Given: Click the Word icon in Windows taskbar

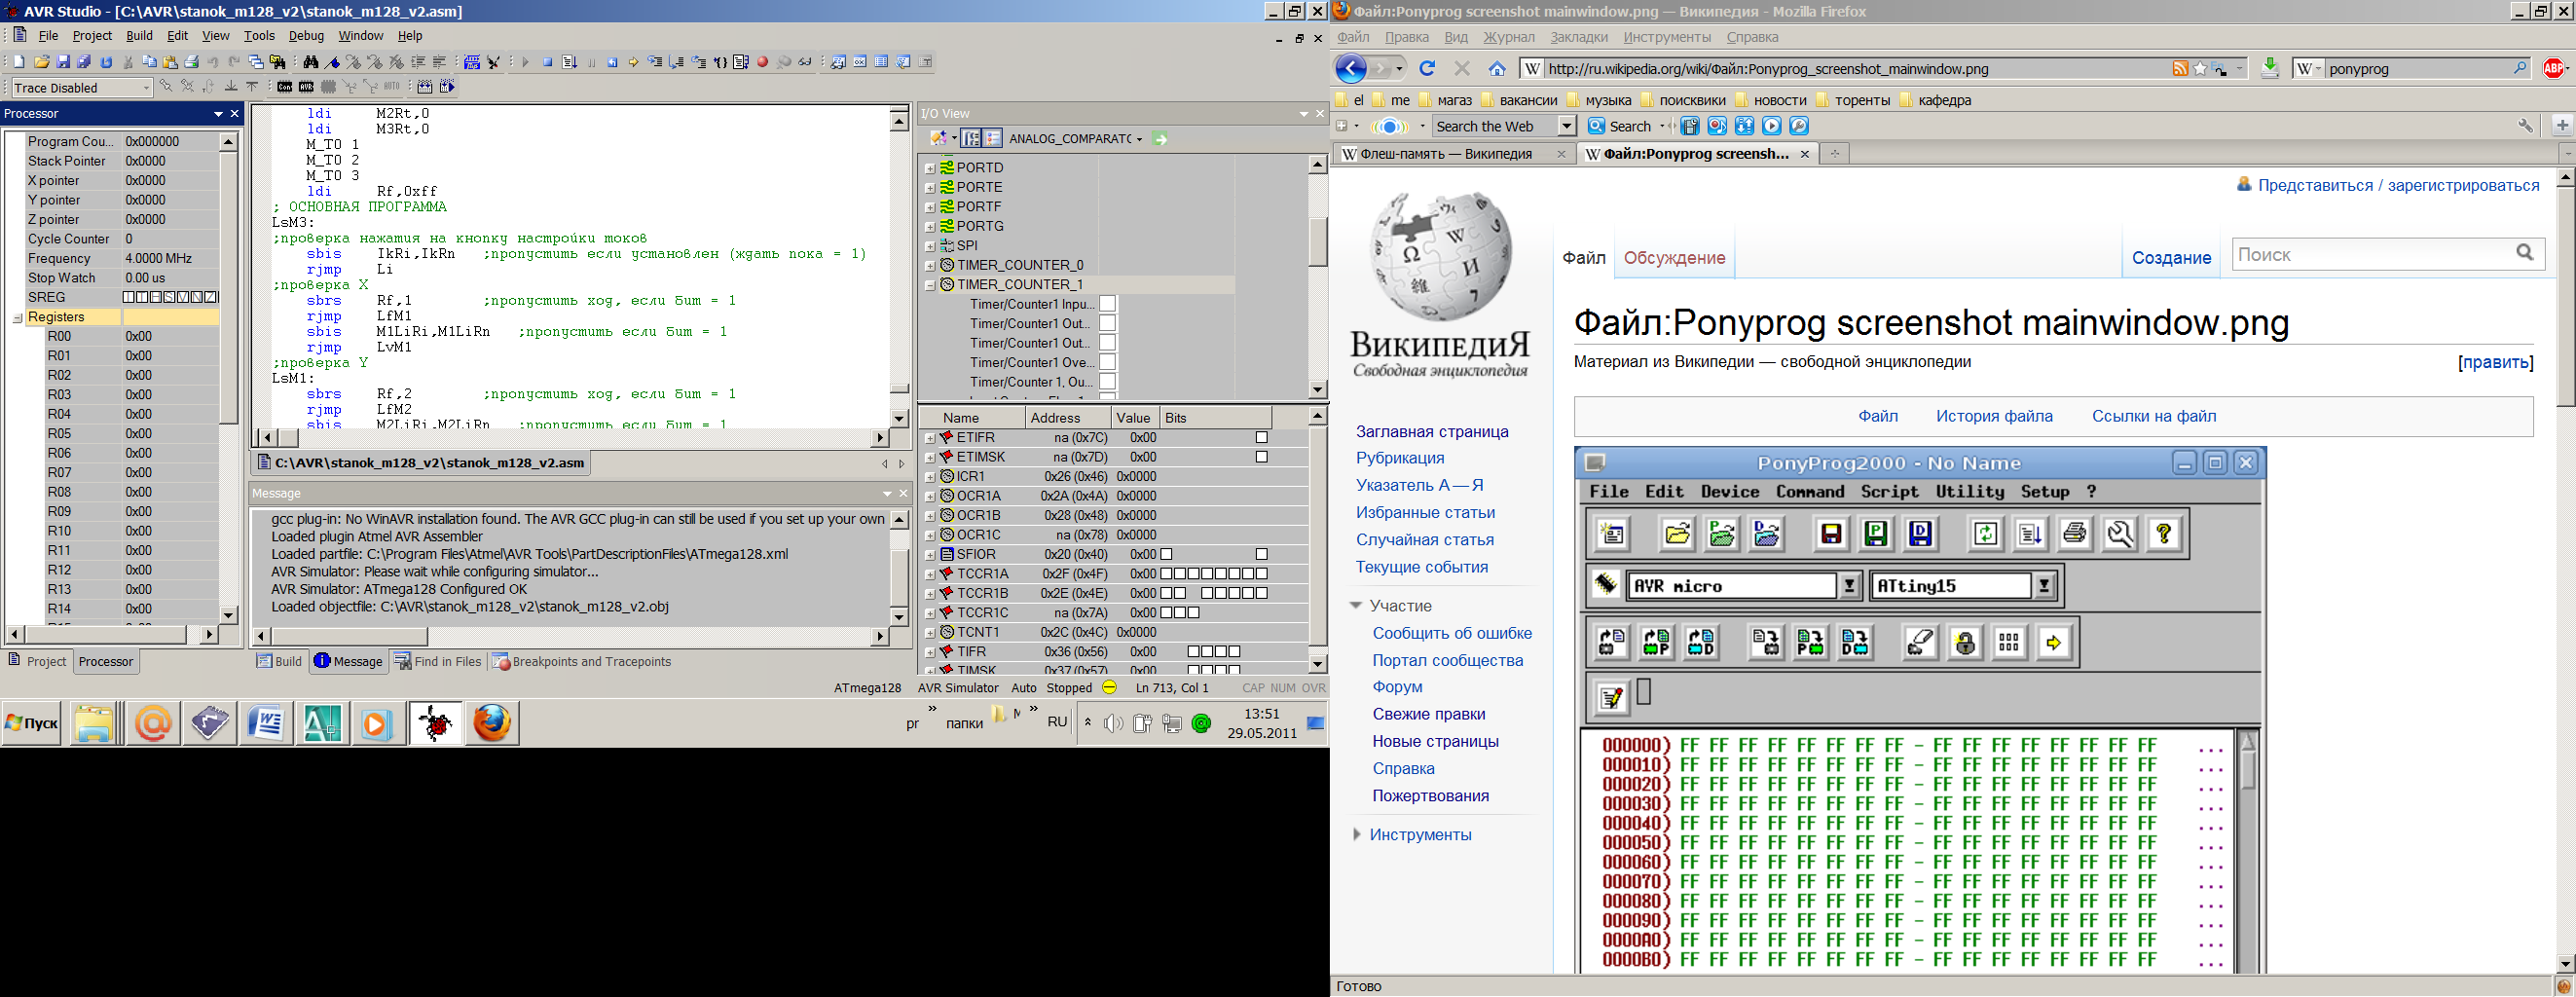Looking at the screenshot, I should pyautogui.click(x=265, y=722).
